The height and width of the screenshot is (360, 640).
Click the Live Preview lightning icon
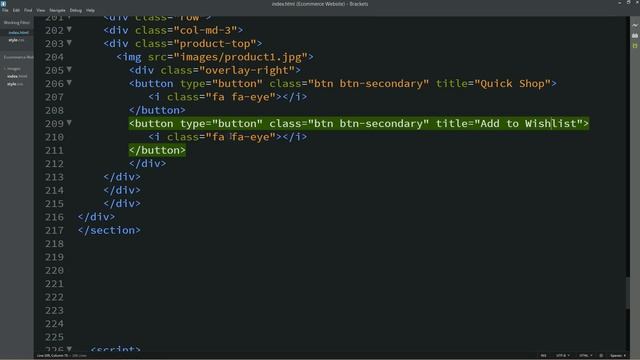pyautogui.click(x=635, y=25)
